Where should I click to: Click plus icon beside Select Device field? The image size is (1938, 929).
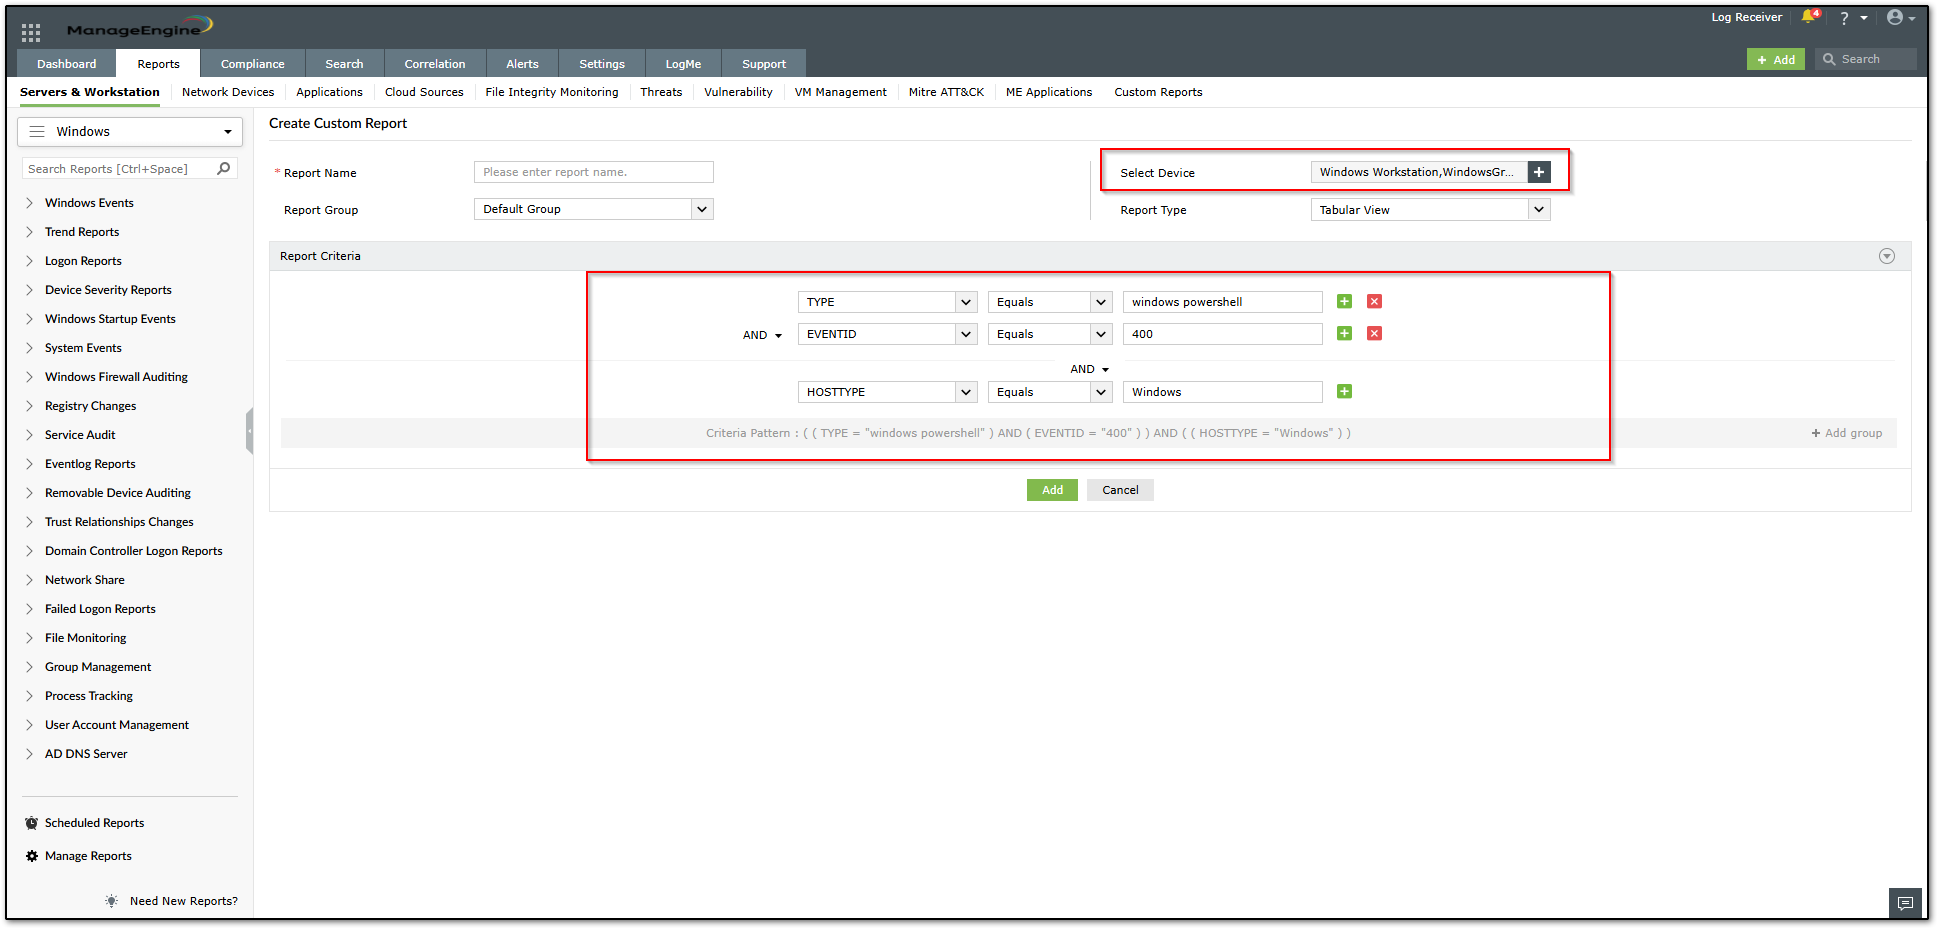pos(1539,172)
